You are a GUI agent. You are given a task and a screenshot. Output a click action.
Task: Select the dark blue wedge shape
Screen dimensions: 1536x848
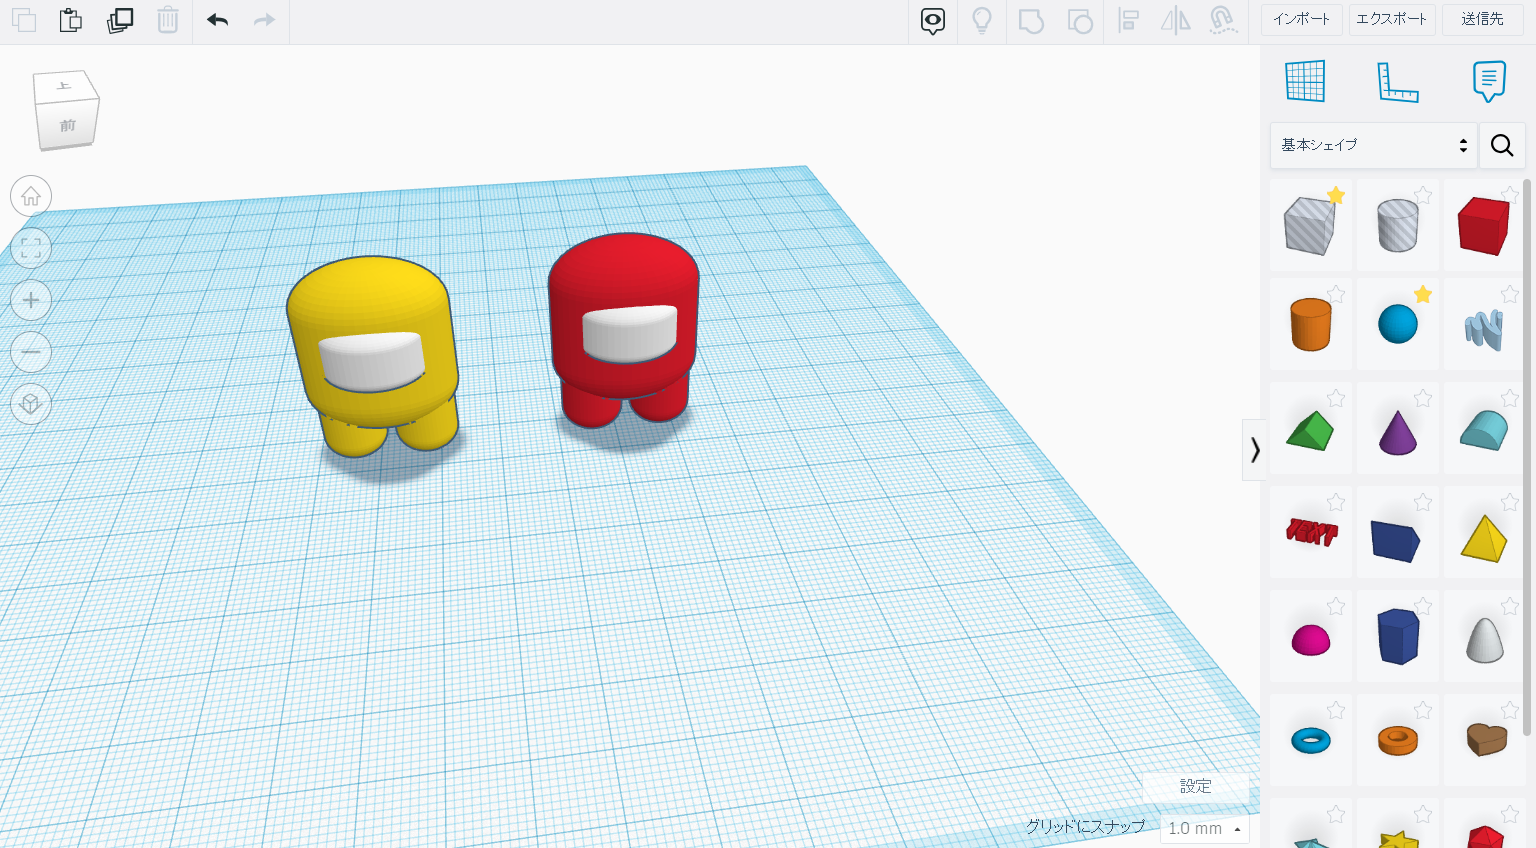click(x=1397, y=540)
